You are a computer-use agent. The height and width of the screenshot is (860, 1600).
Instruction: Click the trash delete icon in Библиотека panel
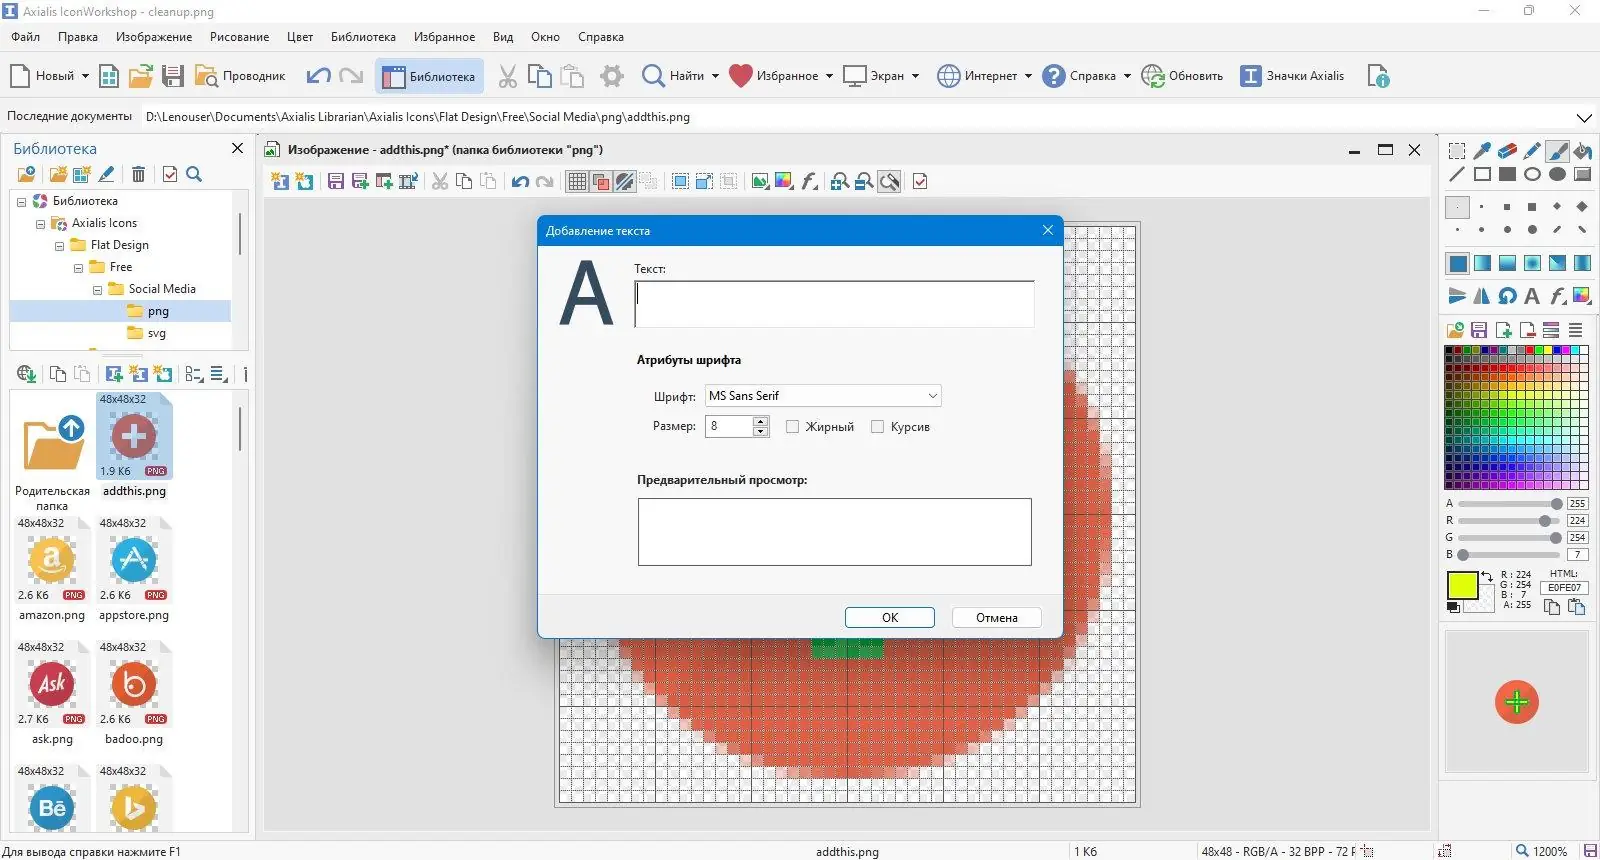pyautogui.click(x=138, y=174)
